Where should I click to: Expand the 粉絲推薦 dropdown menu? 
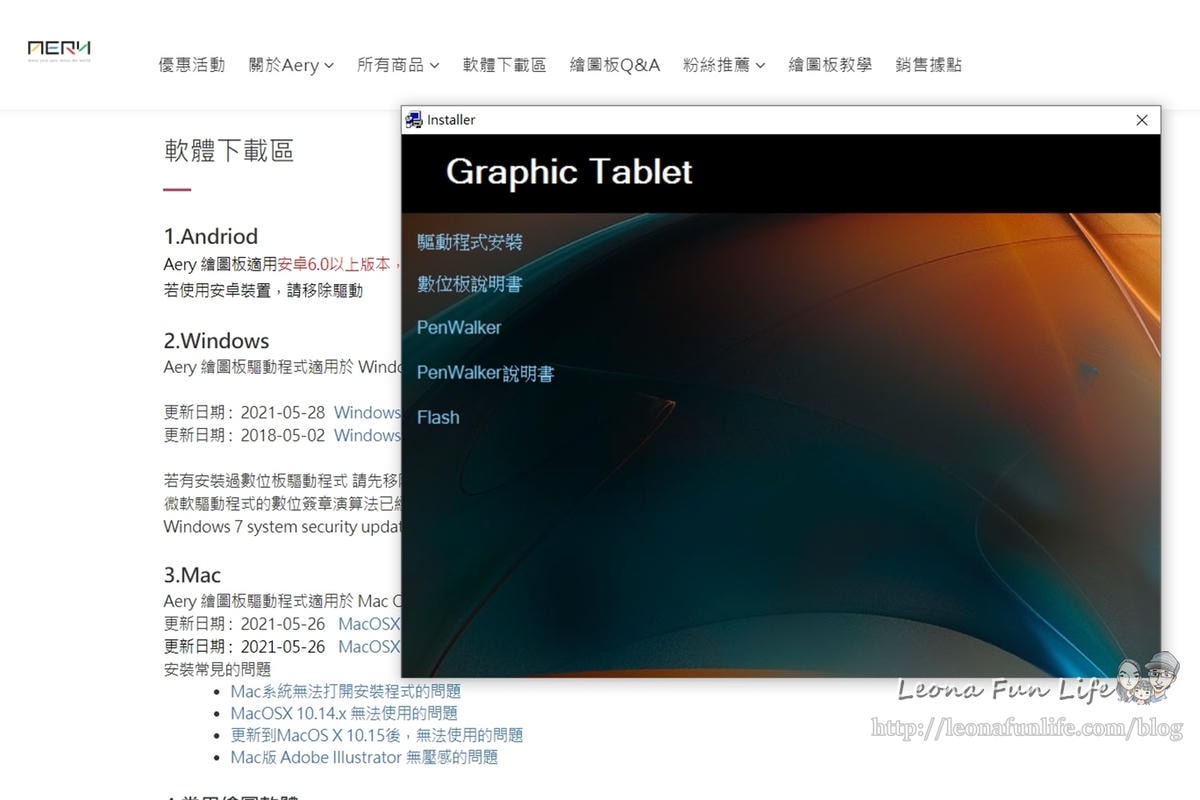pos(724,65)
